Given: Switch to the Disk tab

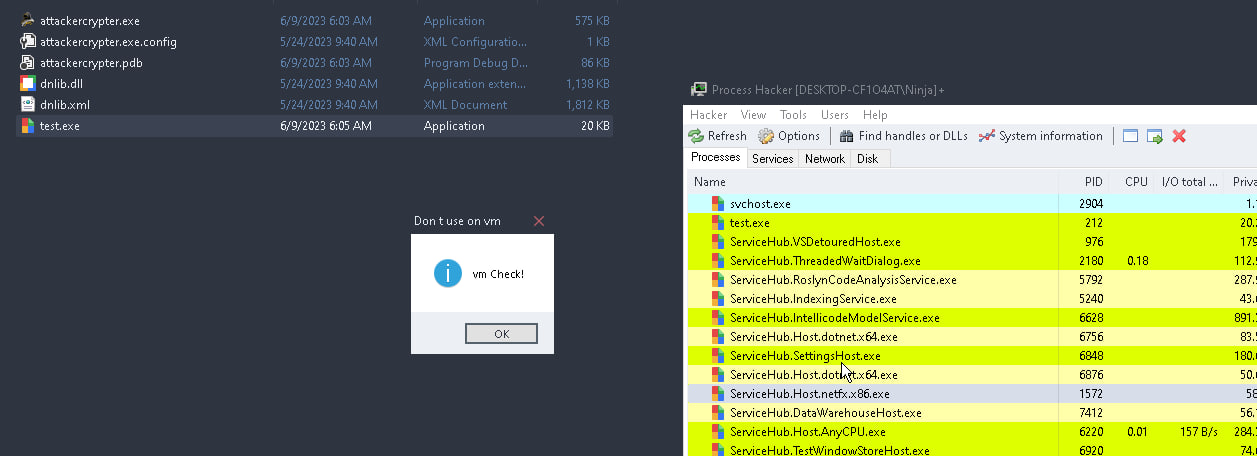Looking at the screenshot, I should point(868,159).
